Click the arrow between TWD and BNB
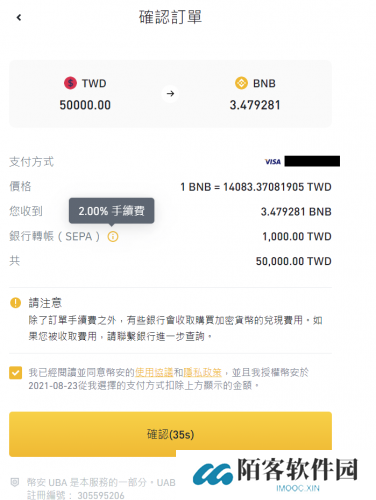The width and height of the screenshot is (376, 500). click(x=170, y=94)
